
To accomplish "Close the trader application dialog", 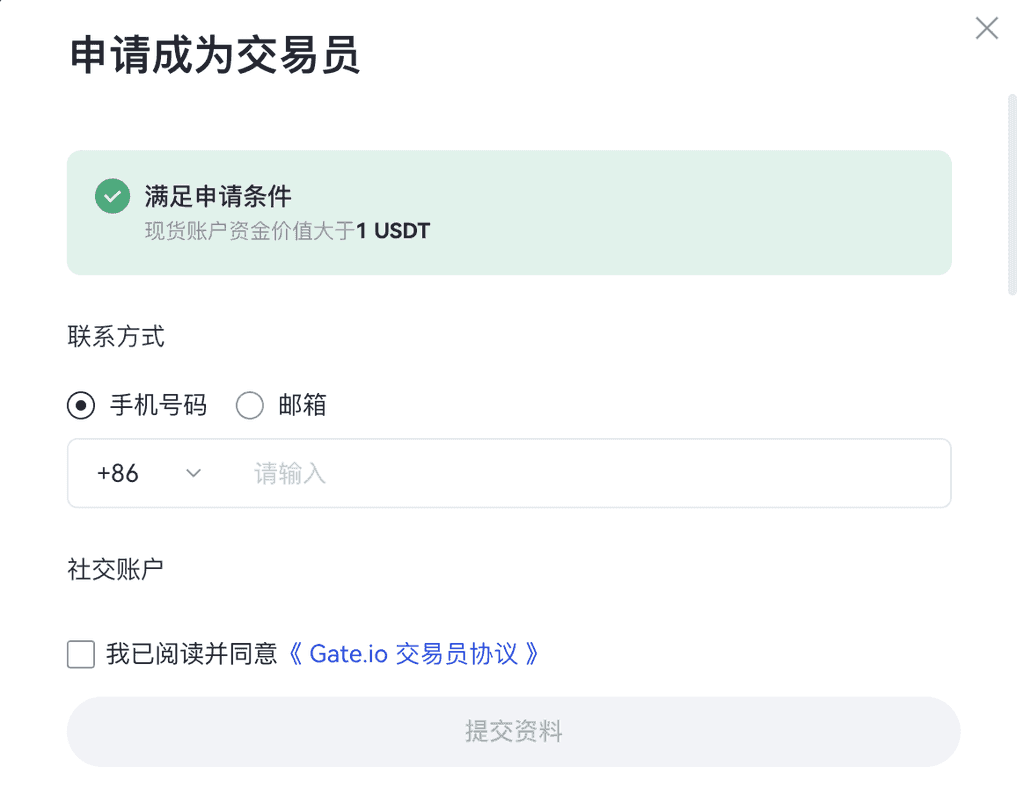I will coord(986,28).
